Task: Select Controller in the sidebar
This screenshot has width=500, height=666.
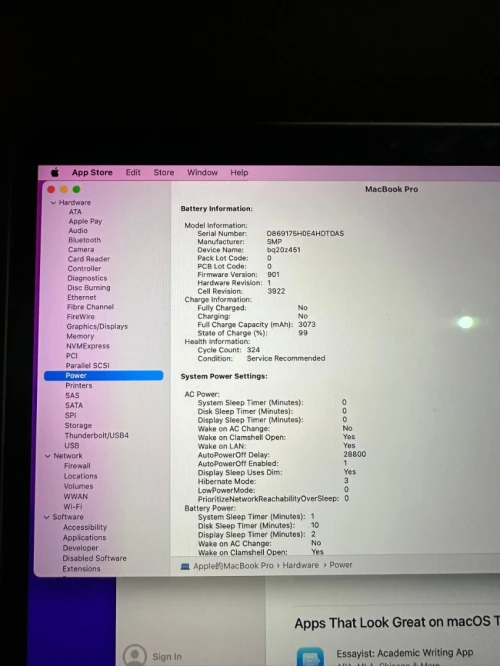Action: pyautogui.click(x=84, y=268)
